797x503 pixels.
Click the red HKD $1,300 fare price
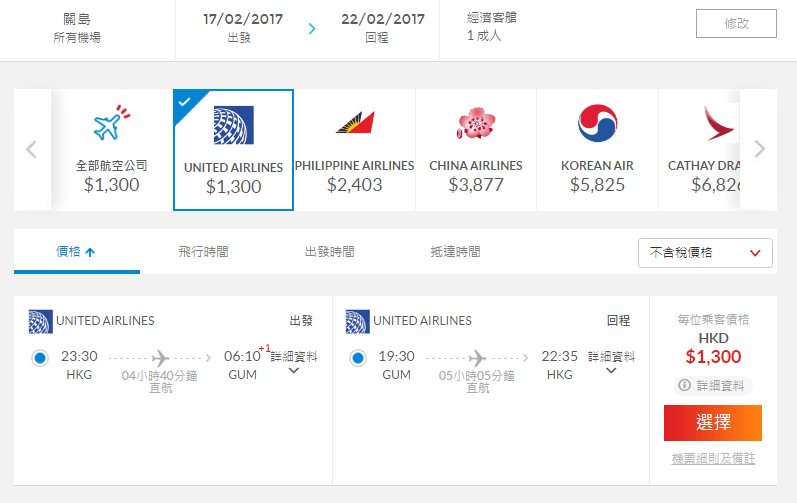713,357
